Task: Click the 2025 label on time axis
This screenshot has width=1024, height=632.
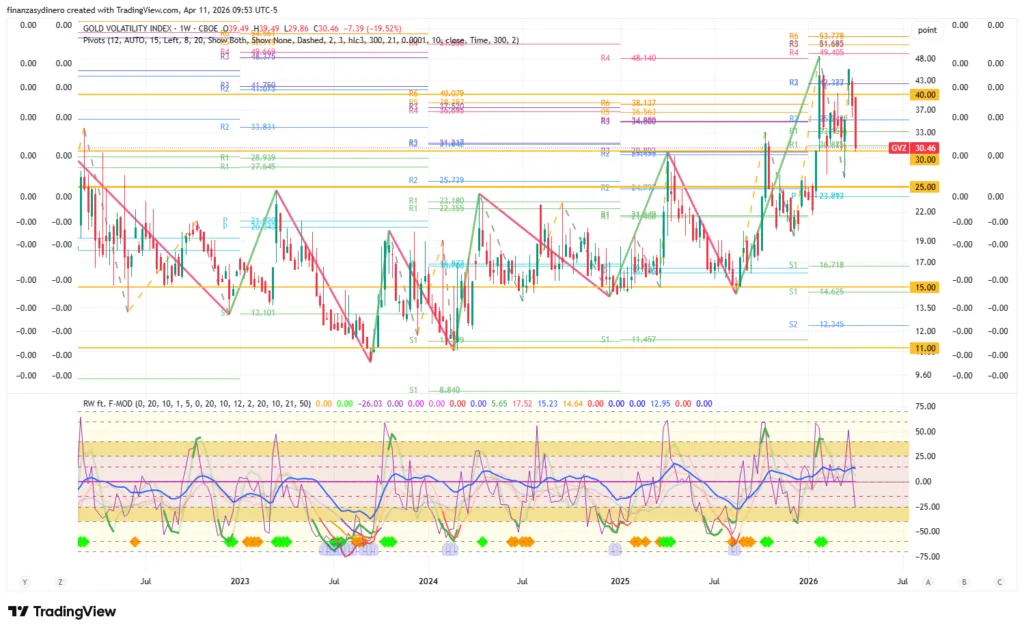Action: pos(619,580)
